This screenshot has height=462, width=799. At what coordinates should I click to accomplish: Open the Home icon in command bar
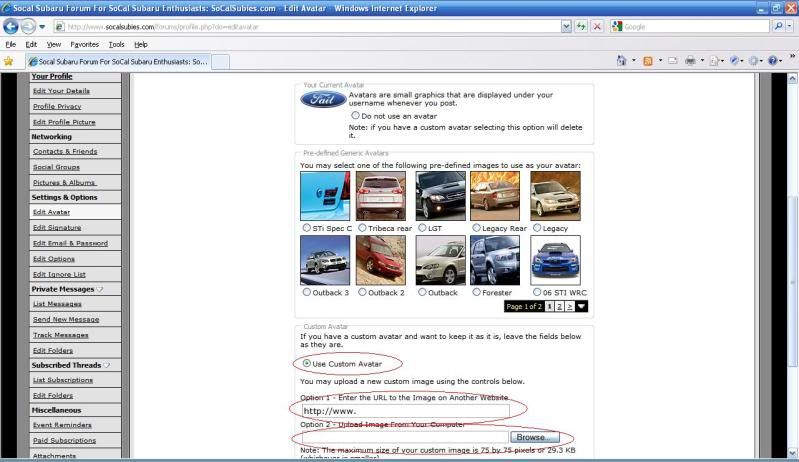coord(622,61)
